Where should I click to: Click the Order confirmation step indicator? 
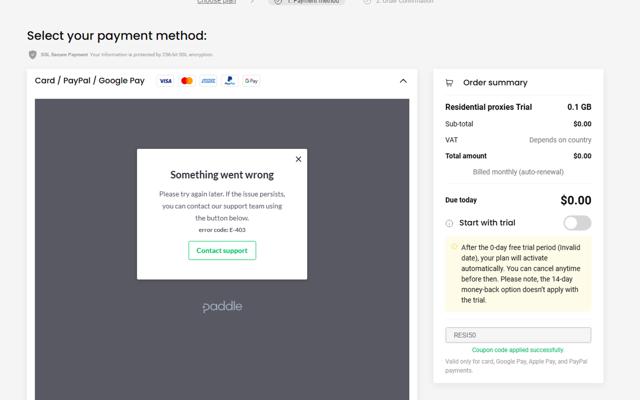(398, 2)
